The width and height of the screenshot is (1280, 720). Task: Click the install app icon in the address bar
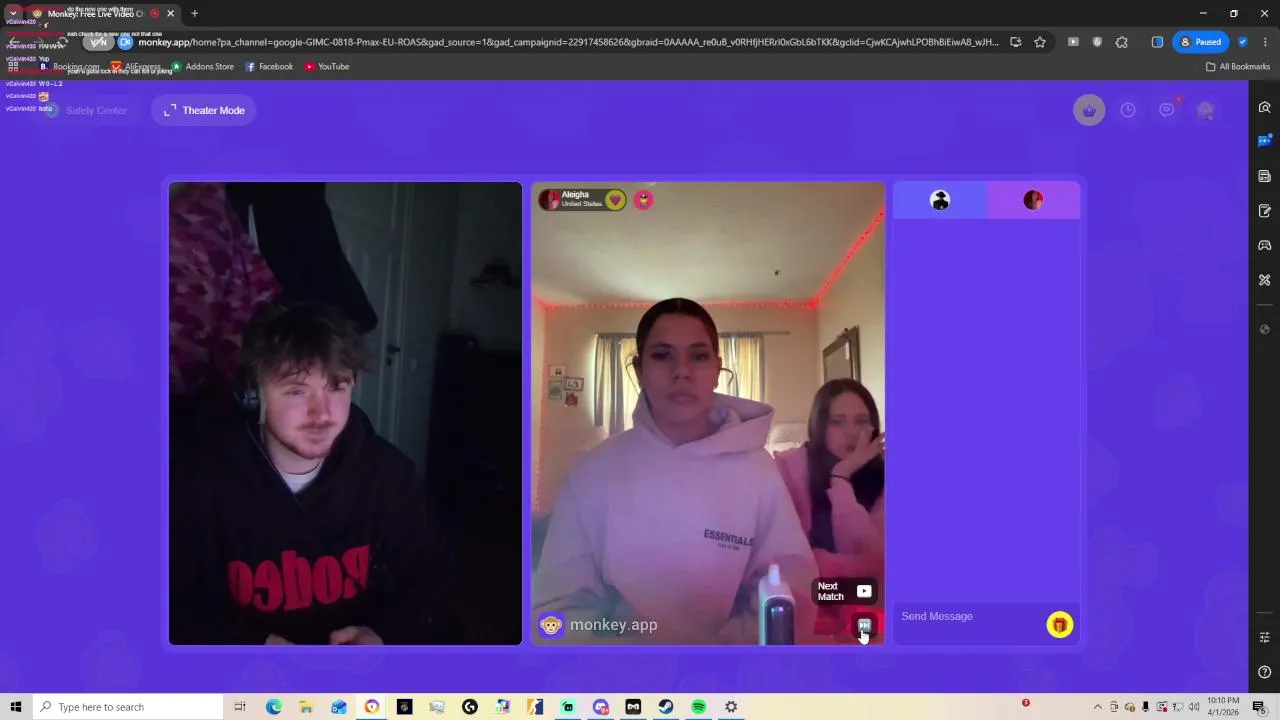(x=1016, y=42)
